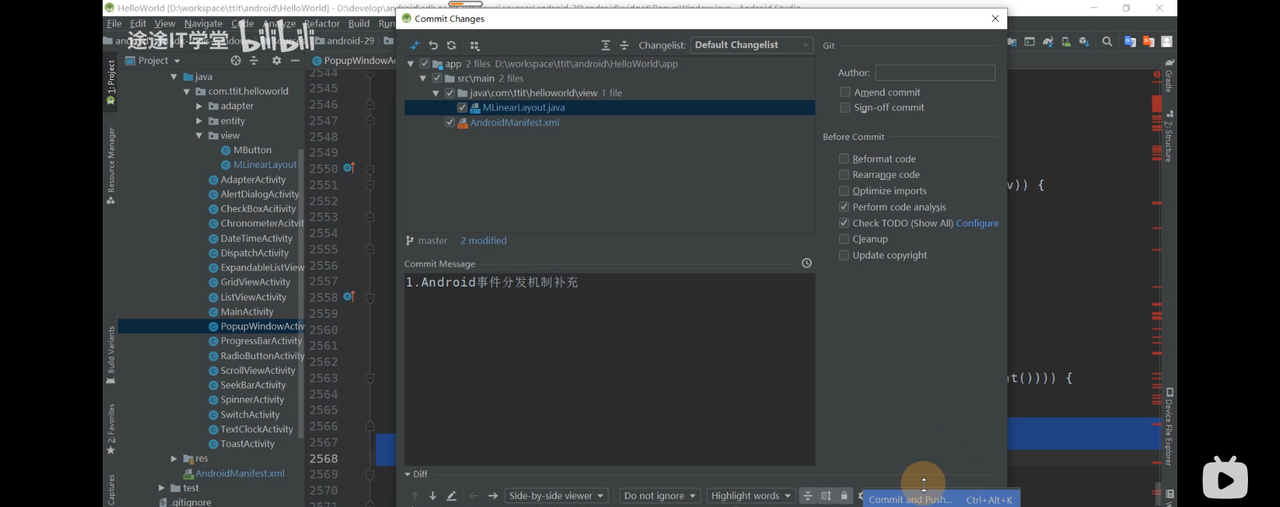Refresh the changes list in Commit dialog

[451, 45]
